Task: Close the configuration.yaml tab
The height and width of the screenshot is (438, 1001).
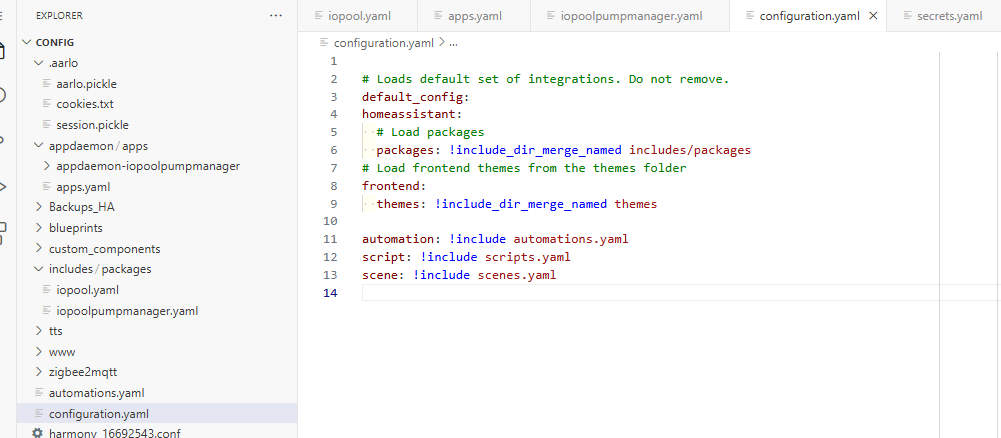Action: point(874,16)
